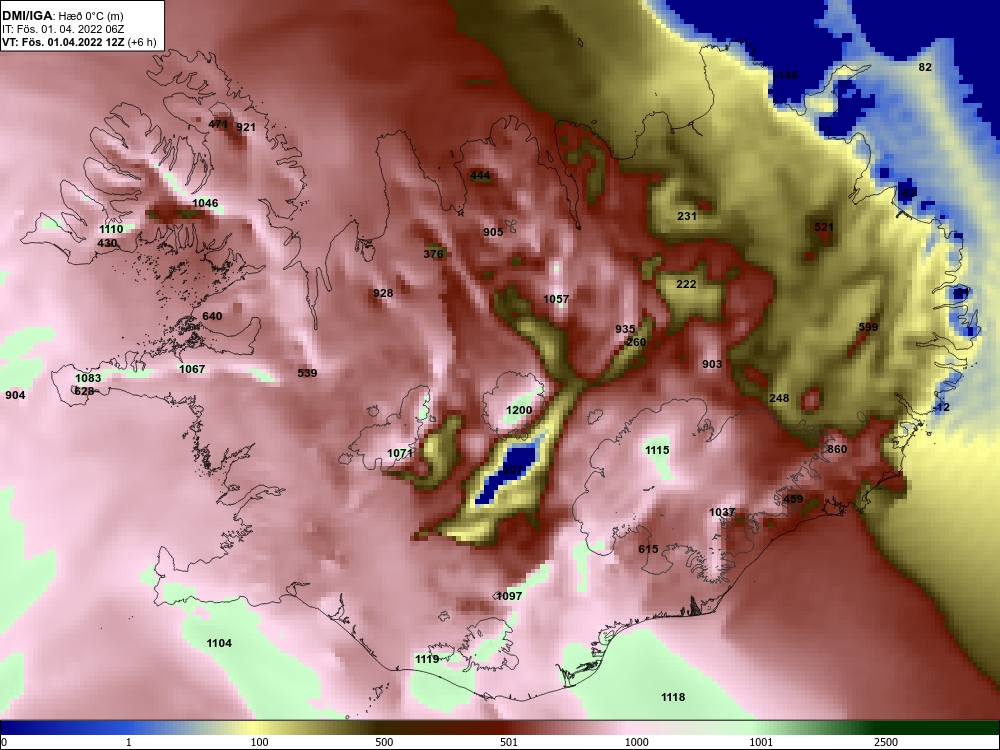The image size is (1000, 750).
Task: Click the map value 222
Action: click(x=686, y=284)
